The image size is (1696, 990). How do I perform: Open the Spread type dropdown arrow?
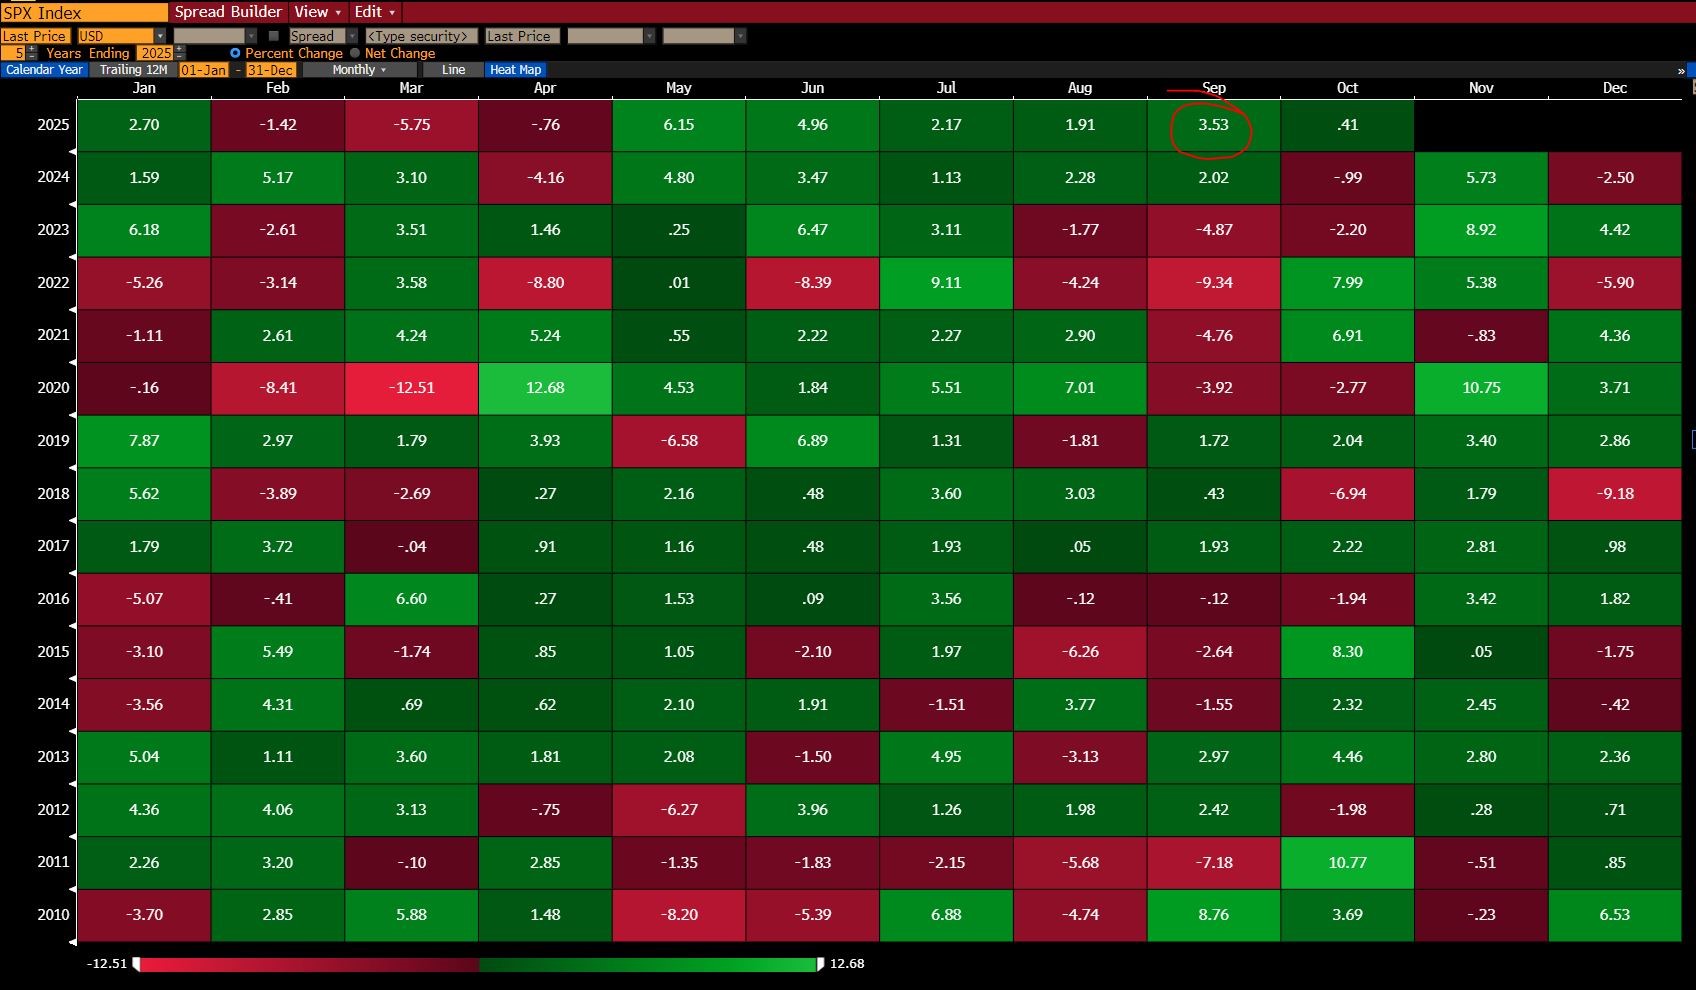352,36
